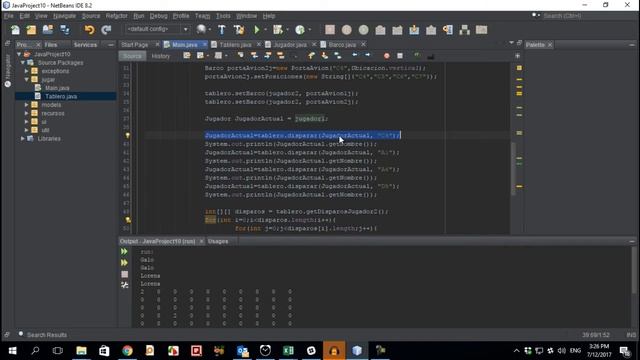Open the Profile Project dropdown arrow
Screen dimensions: 640x360
(310, 30)
